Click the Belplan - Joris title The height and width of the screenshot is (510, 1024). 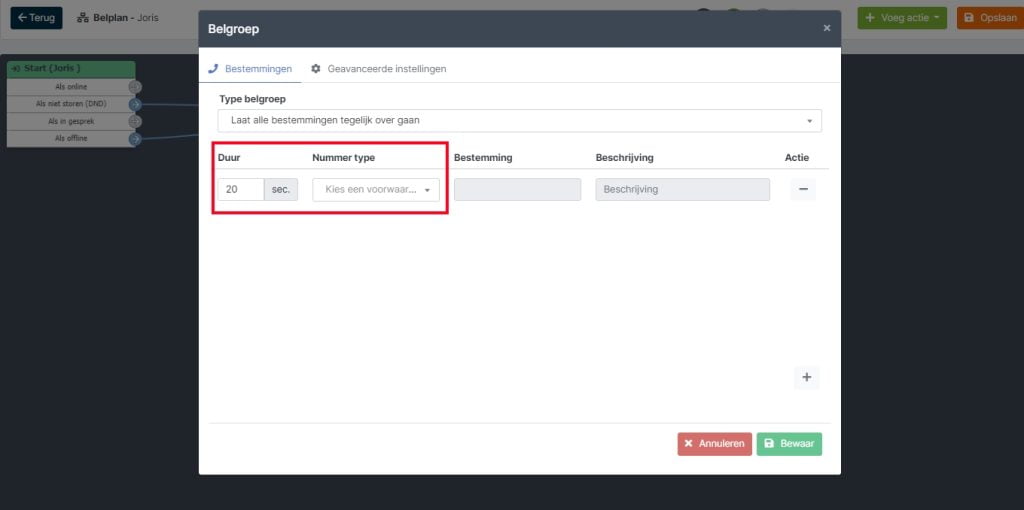coord(125,18)
